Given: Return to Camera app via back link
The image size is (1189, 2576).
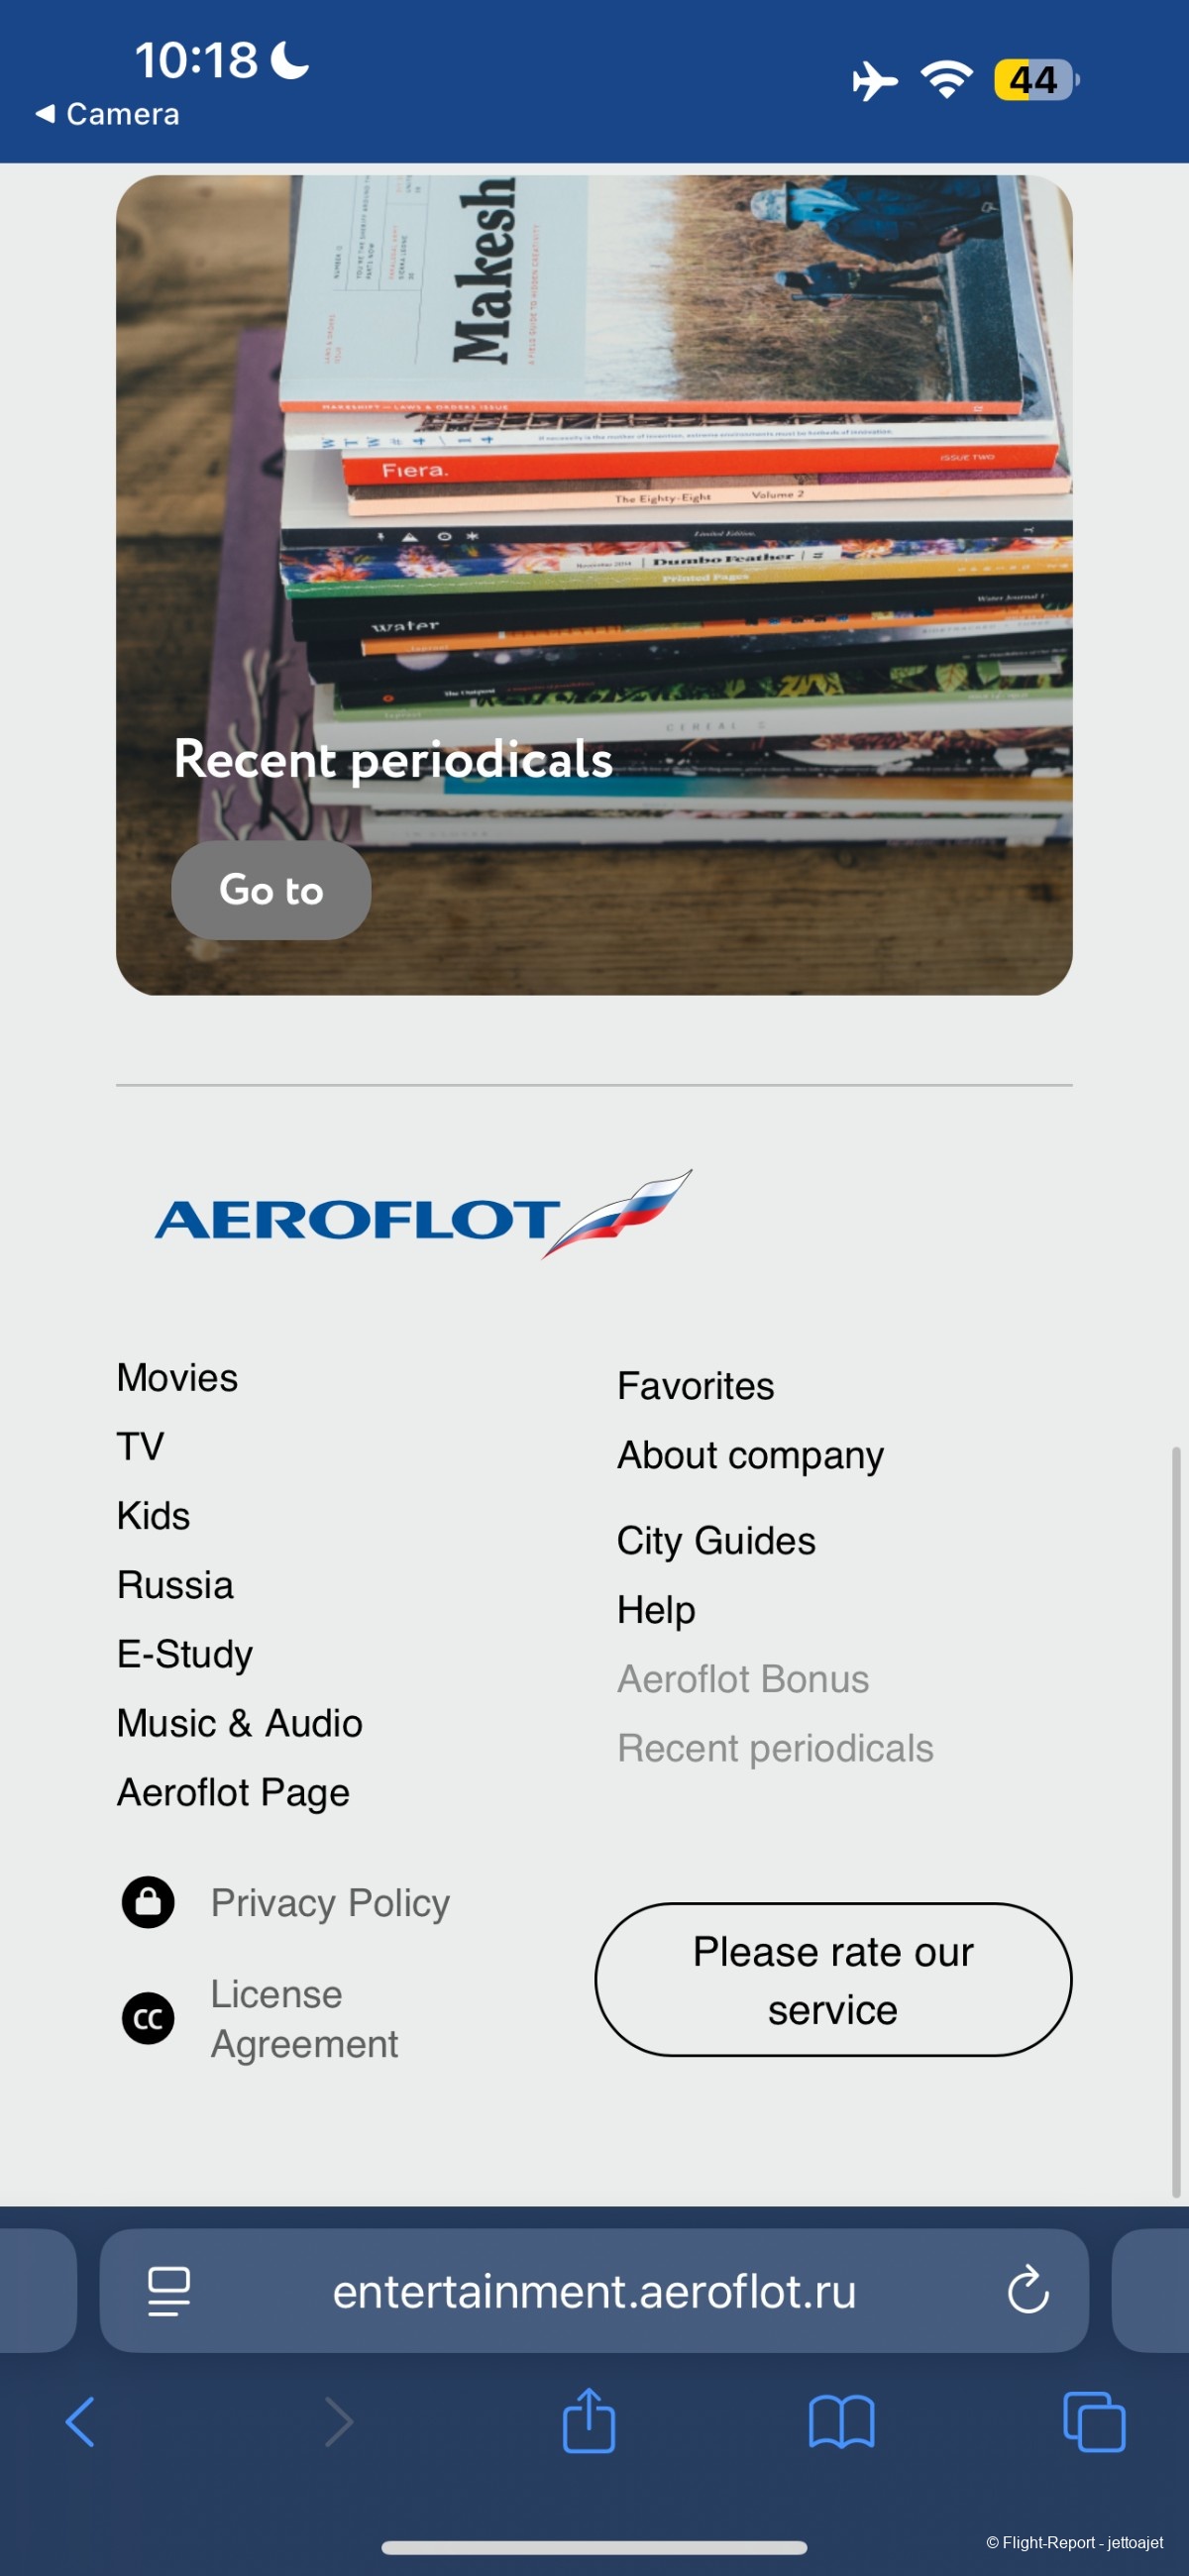Looking at the screenshot, I should click(108, 114).
